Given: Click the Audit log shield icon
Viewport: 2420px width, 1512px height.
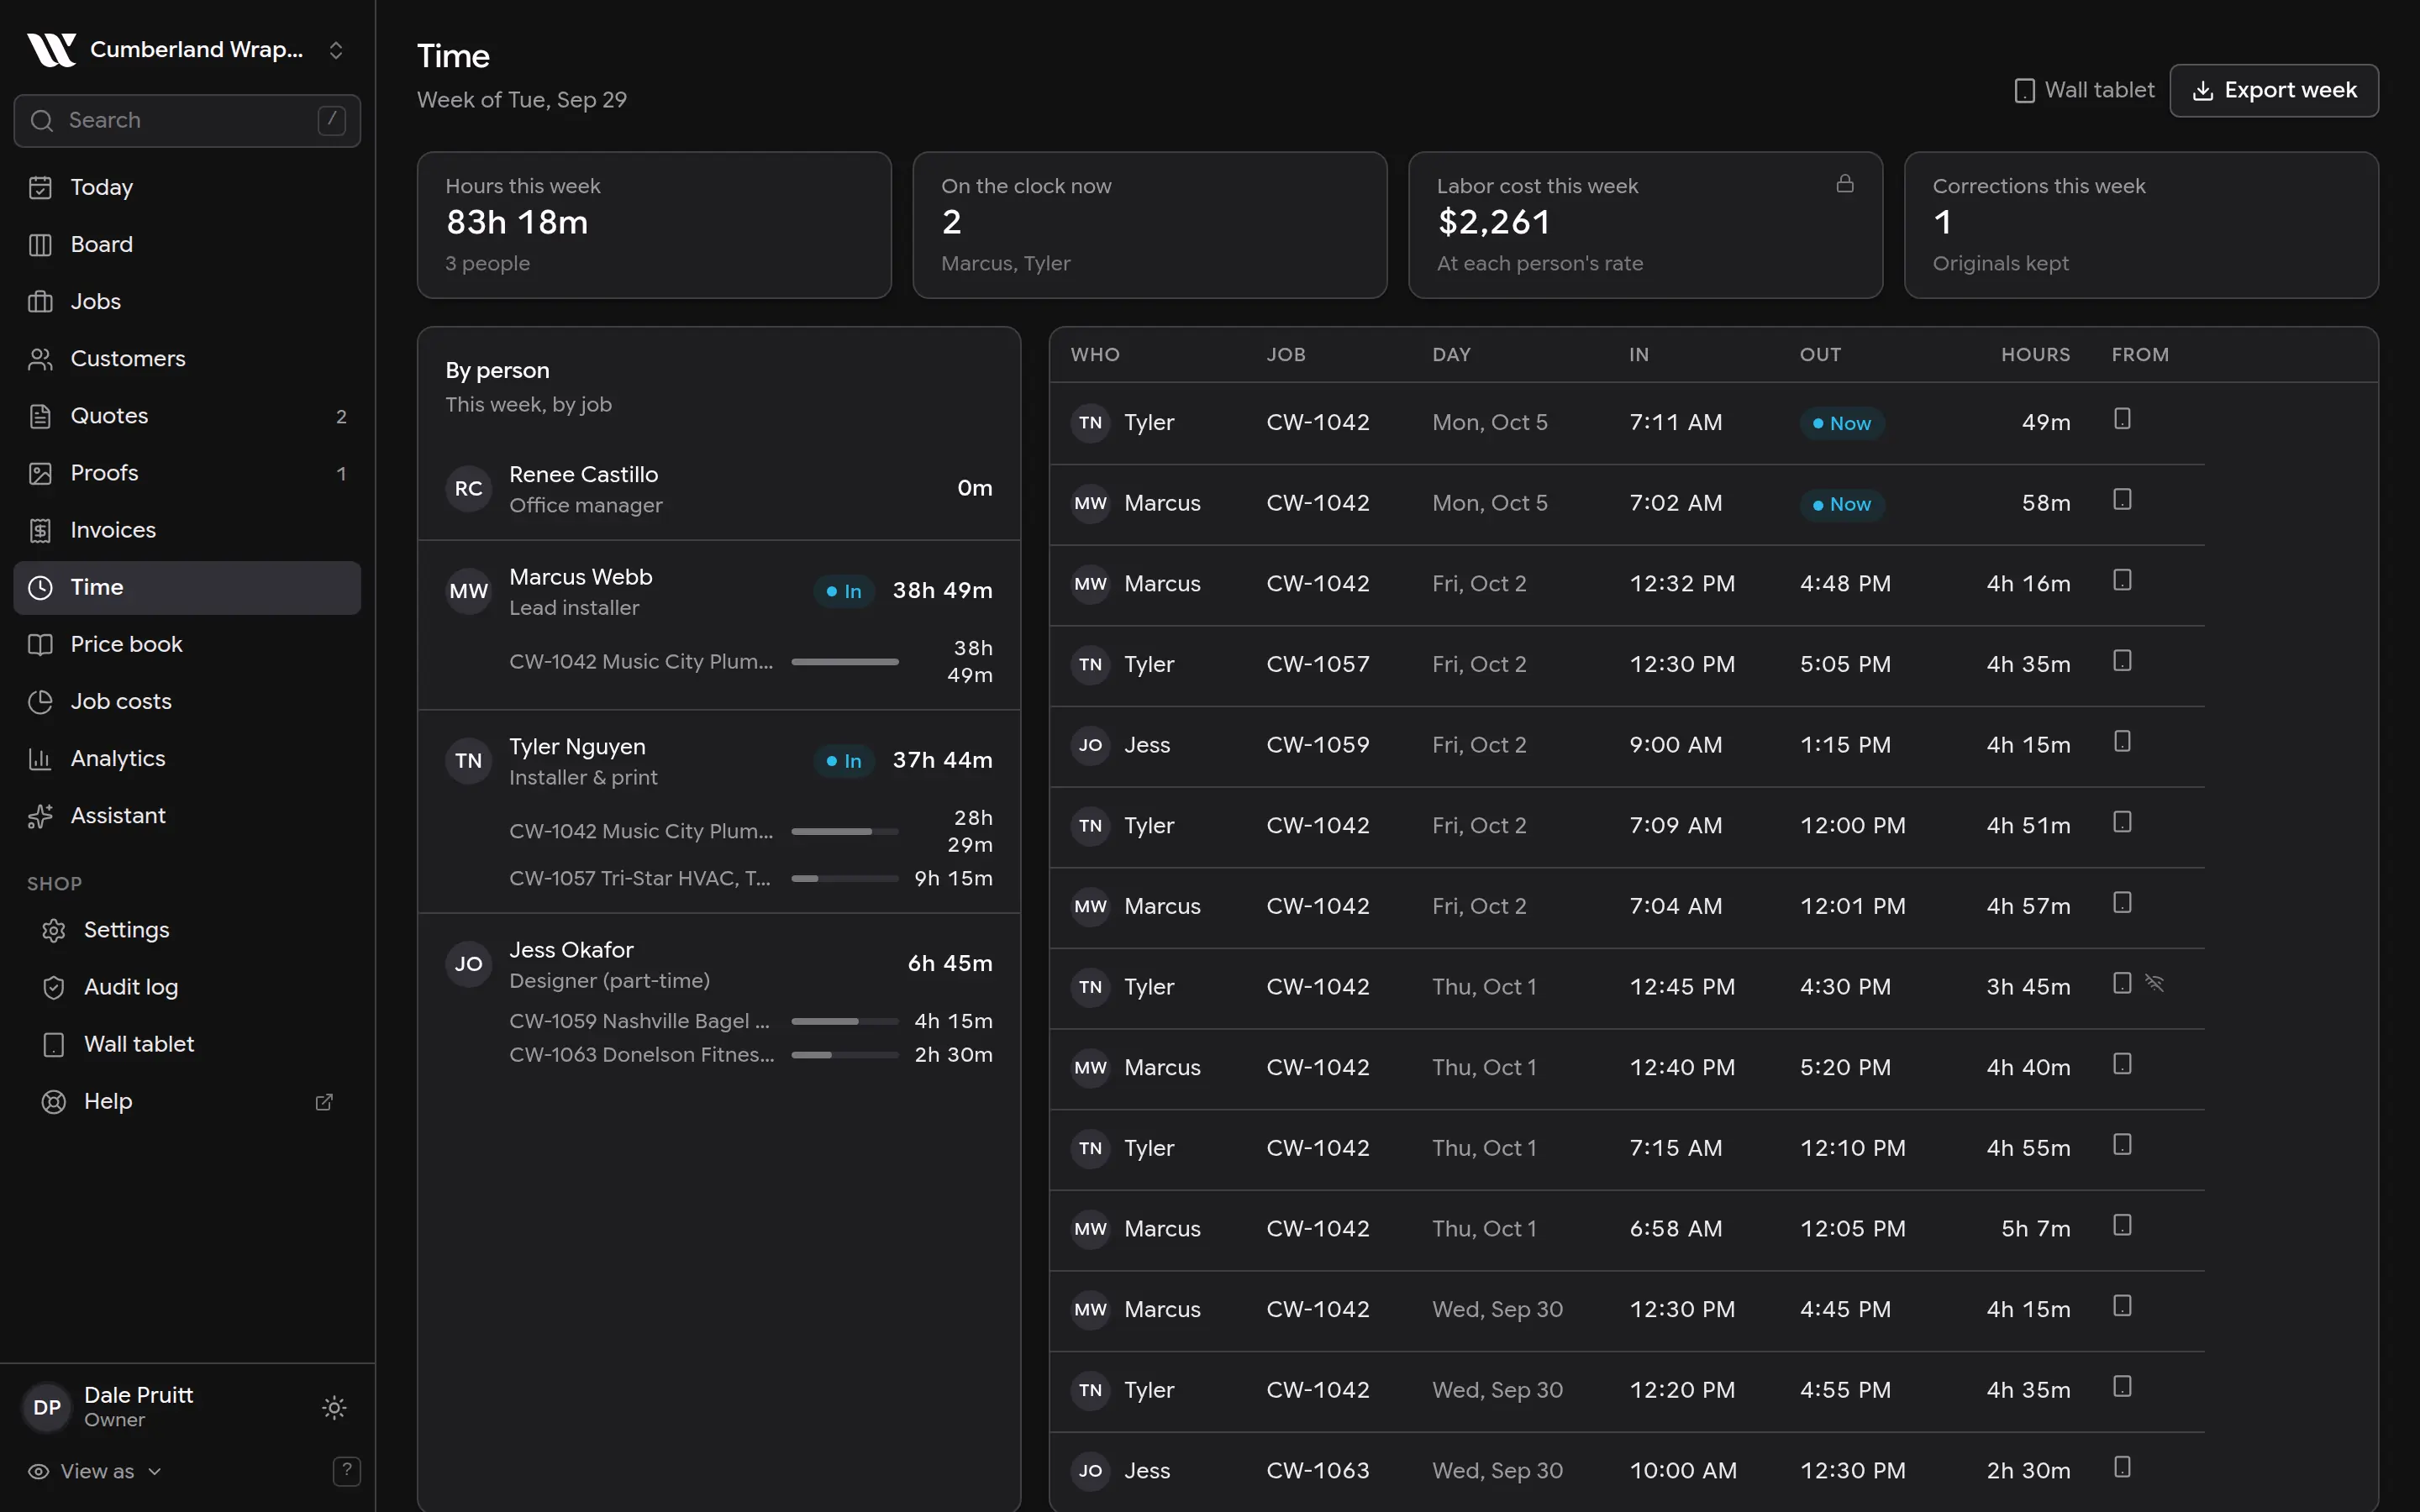Looking at the screenshot, I should (x=54, y=987).
